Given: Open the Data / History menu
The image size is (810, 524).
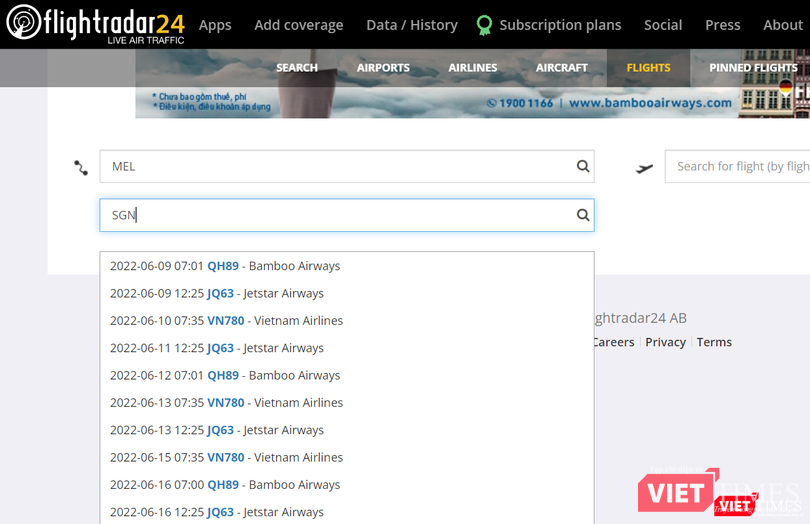Looking at the screenshot, I should pos(412,25).
